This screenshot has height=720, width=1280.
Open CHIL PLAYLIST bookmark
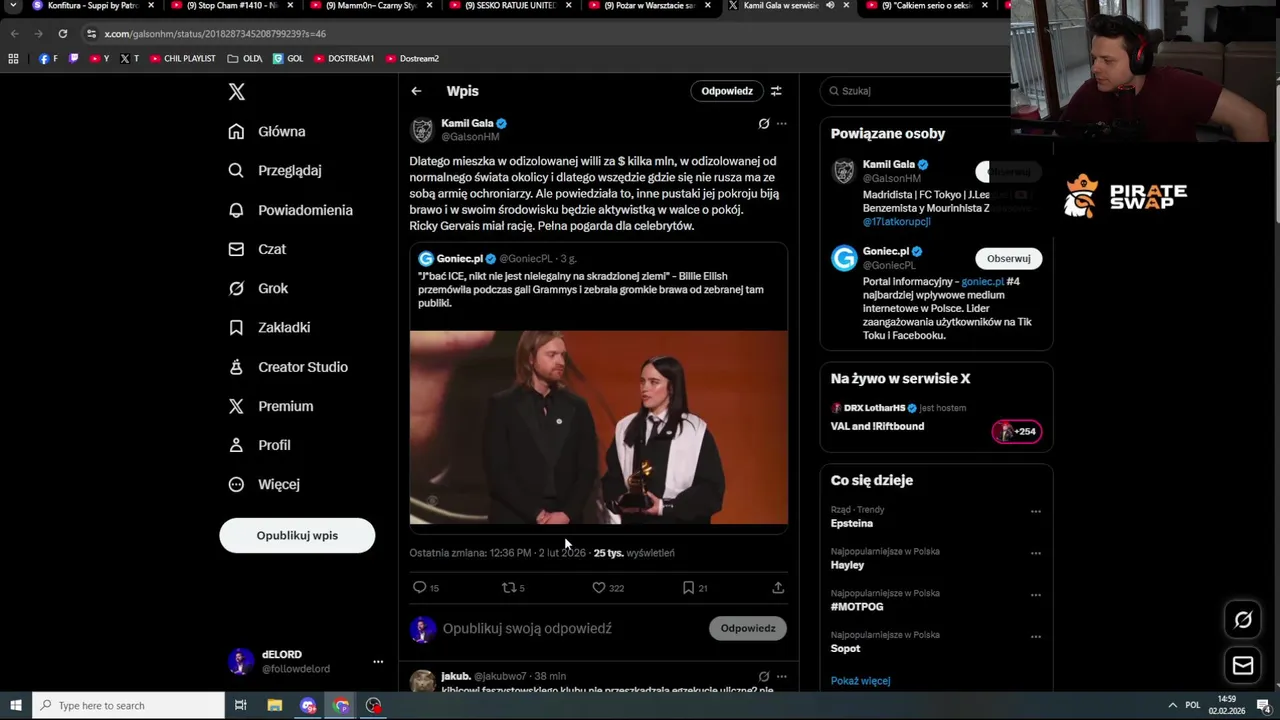point(182,59)
